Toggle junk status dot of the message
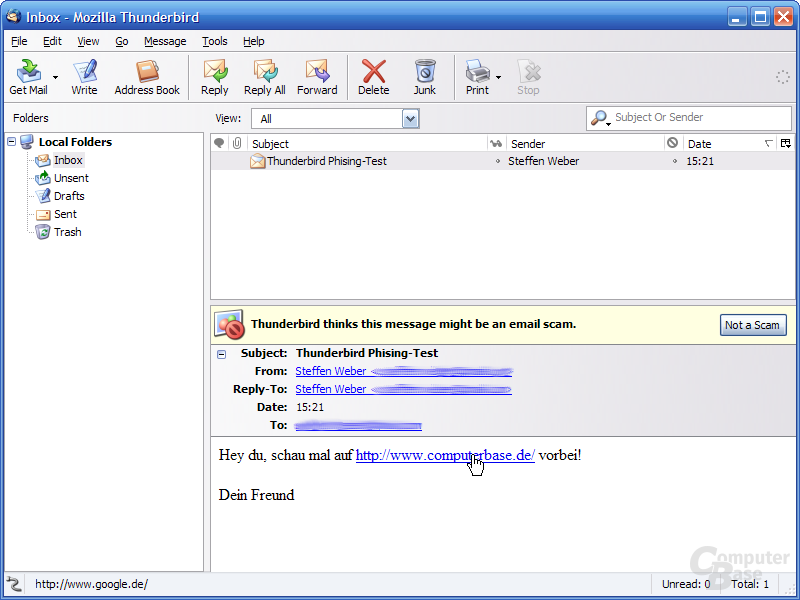 674,161
